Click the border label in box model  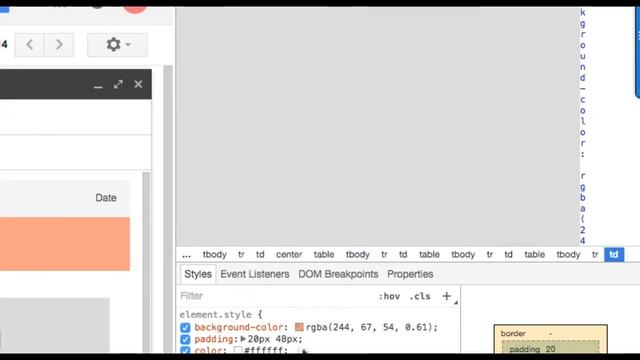point(513,333)
